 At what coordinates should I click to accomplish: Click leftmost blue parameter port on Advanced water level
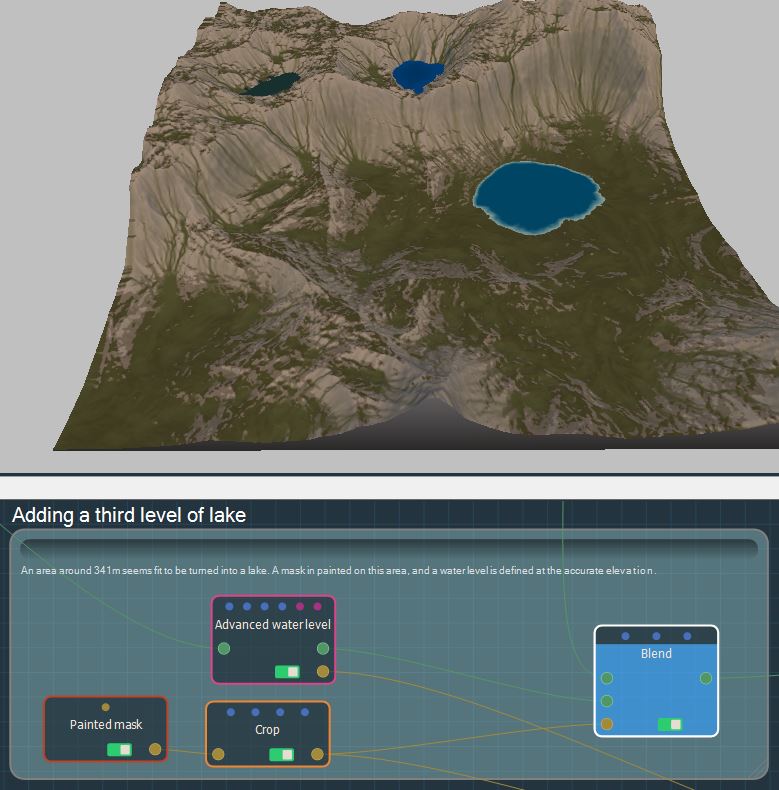point(229,606)
